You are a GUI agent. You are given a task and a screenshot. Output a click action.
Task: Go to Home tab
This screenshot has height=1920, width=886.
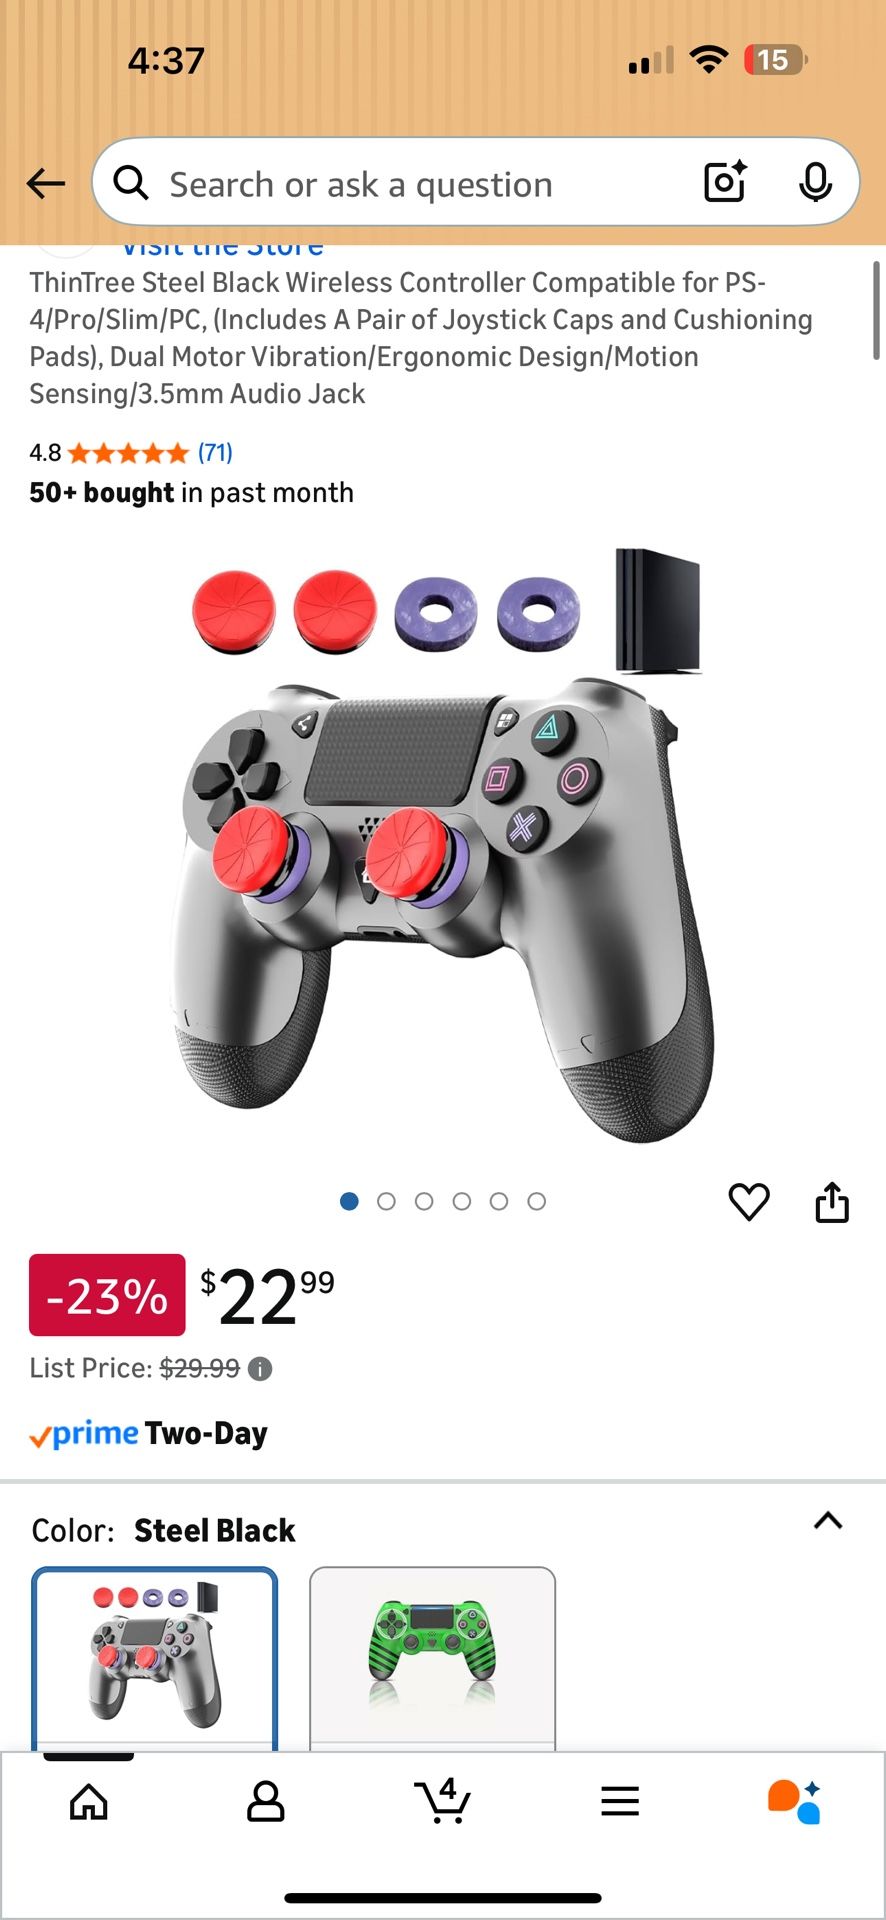(89, 1802)
